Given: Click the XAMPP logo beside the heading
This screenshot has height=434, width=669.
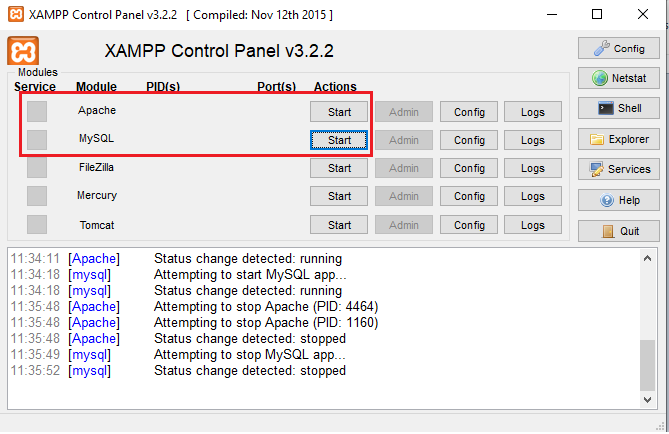Looking at the screenshot, I should pos(23,51).
